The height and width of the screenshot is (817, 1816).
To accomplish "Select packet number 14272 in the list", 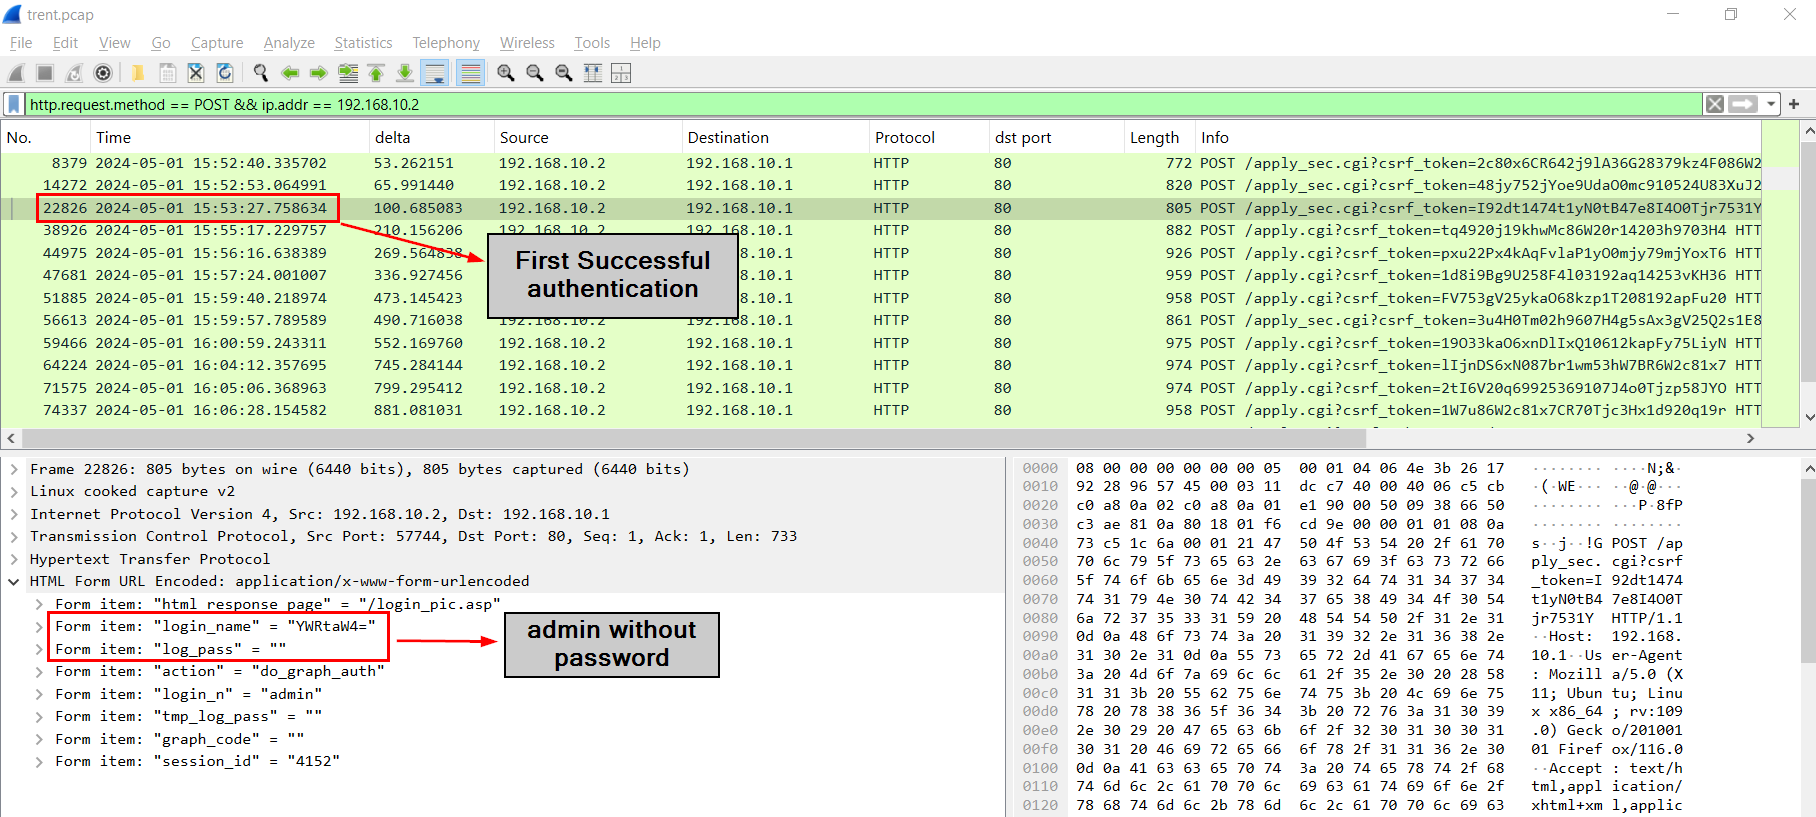I will tap(881, 185).
